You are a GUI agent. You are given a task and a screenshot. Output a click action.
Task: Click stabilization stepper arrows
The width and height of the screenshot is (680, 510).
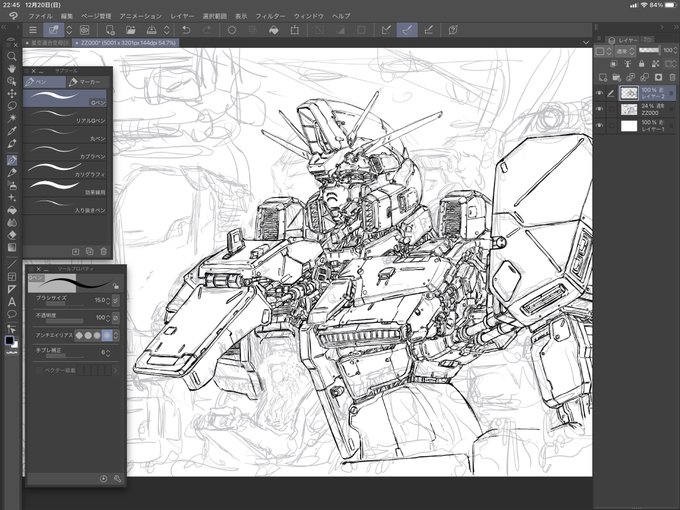tap(108, 353)
